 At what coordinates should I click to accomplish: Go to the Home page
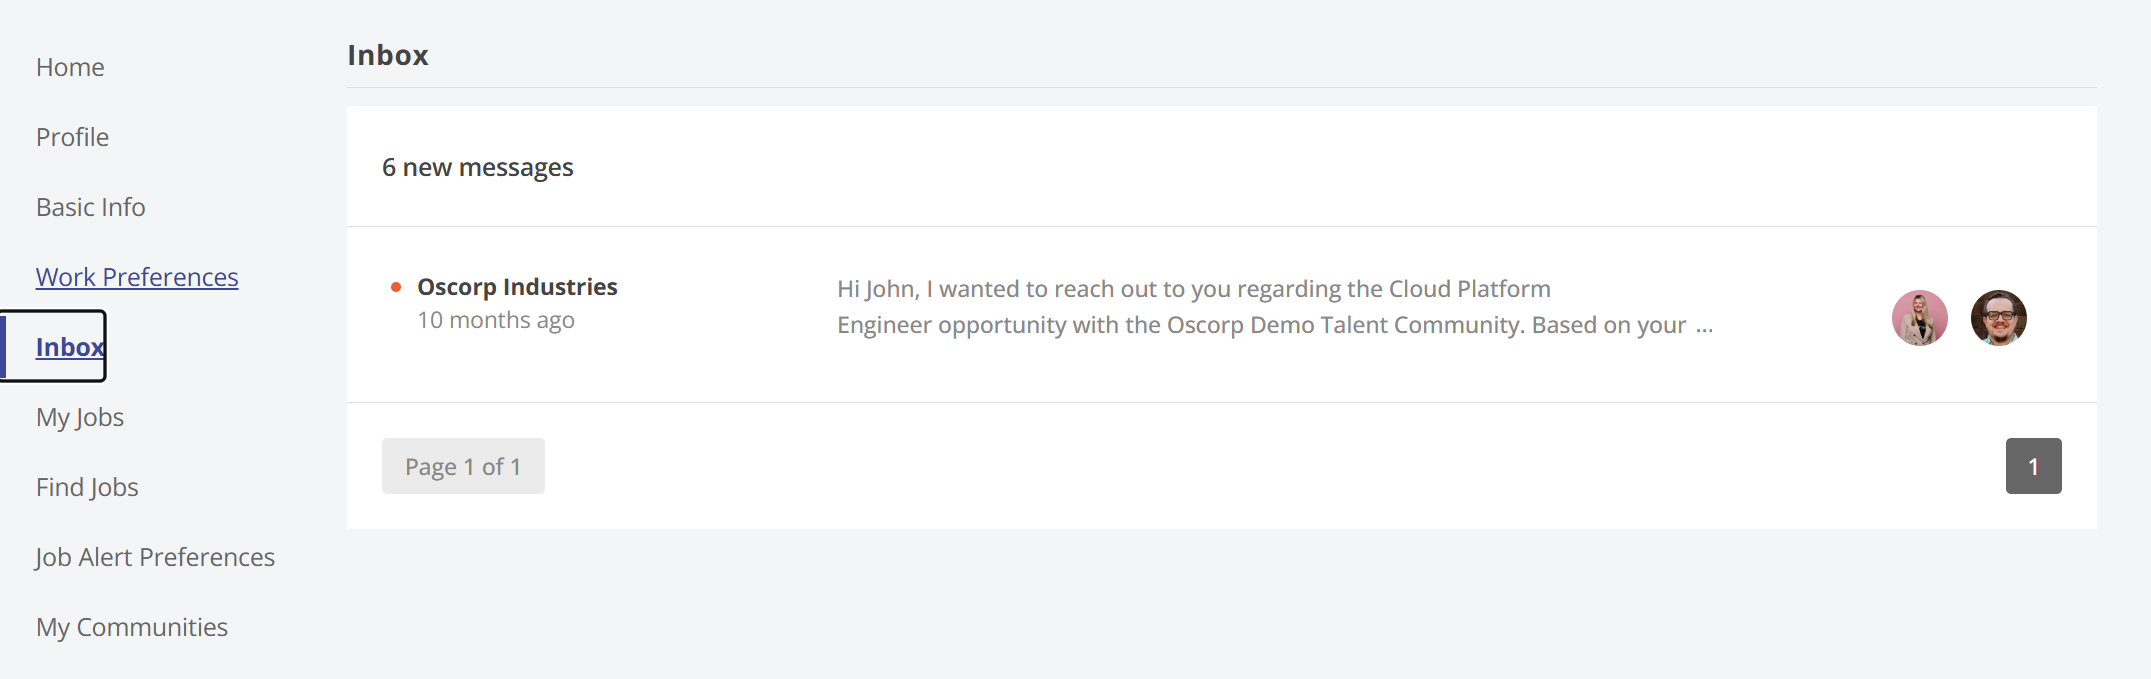[x=70, y=67]
